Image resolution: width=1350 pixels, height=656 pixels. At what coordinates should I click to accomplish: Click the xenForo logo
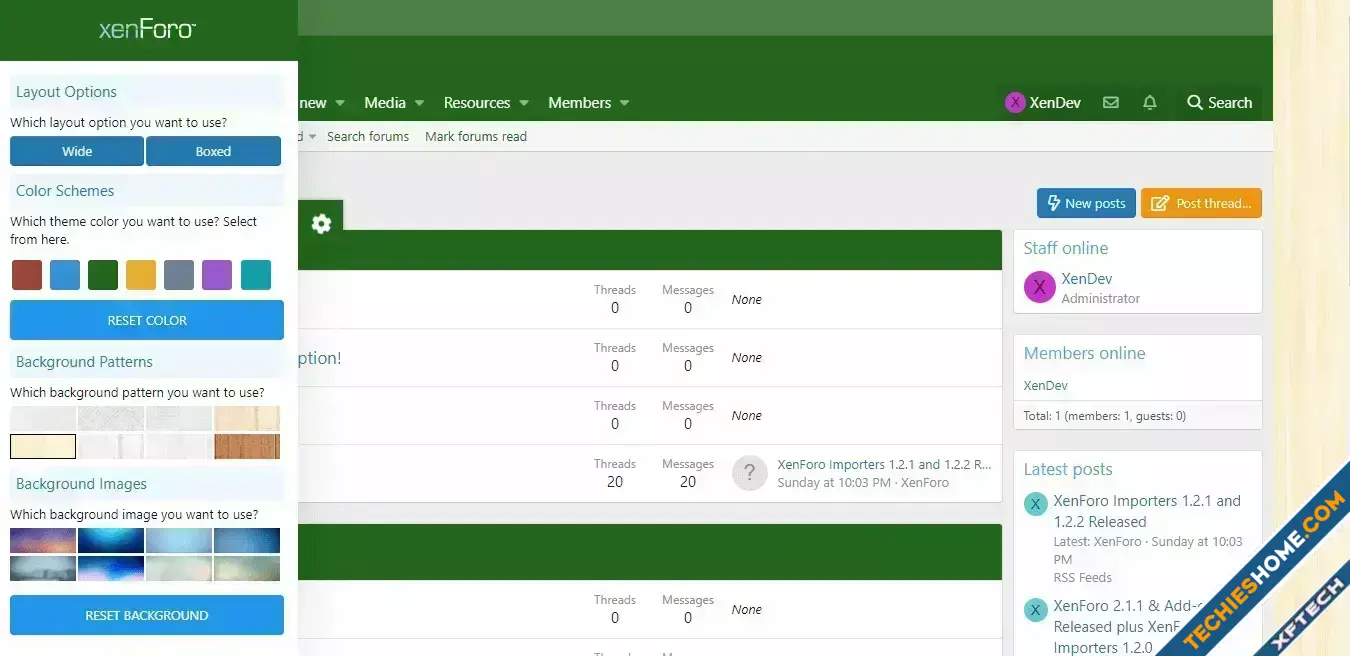(147, 30)
